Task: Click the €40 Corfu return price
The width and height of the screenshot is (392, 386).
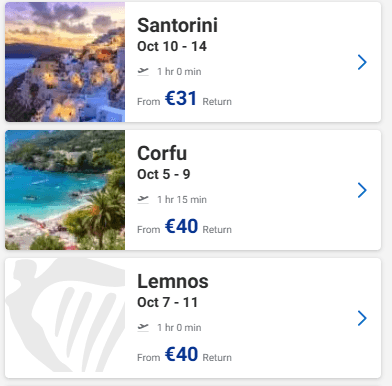Action: (x=181, y=226)
